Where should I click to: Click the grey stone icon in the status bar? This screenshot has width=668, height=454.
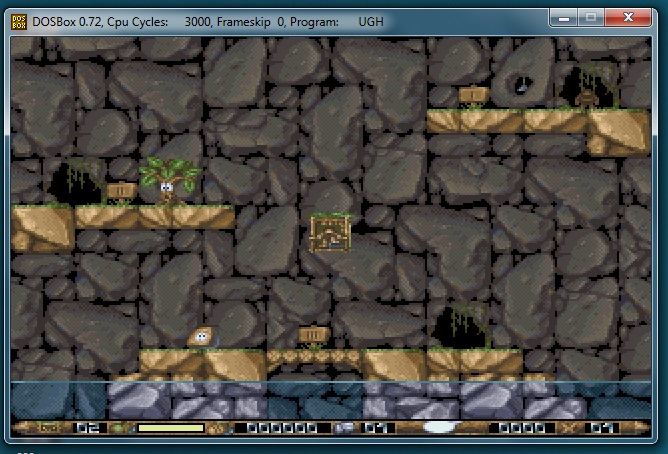[x=344, y=428]
